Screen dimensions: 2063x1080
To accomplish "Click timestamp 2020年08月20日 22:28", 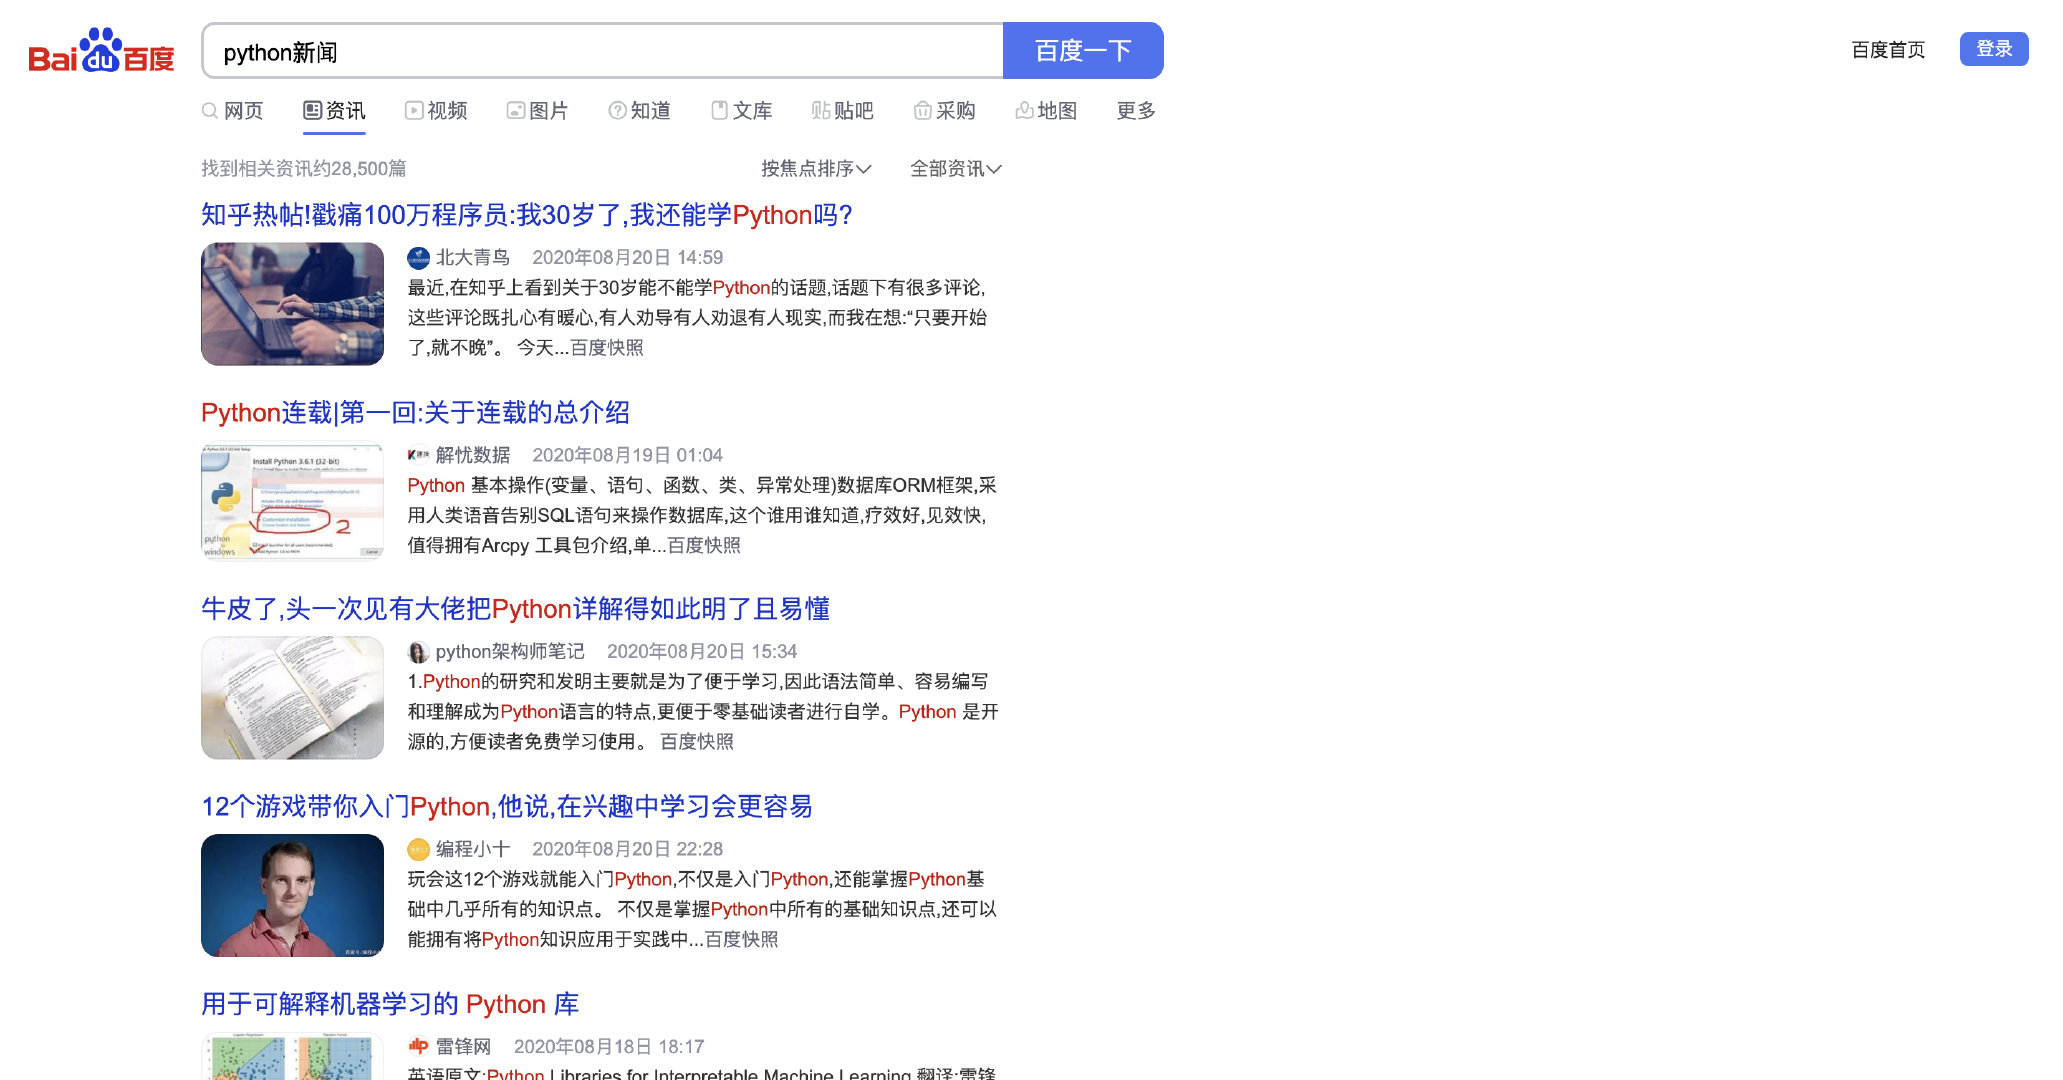I will tap(627, 849).
